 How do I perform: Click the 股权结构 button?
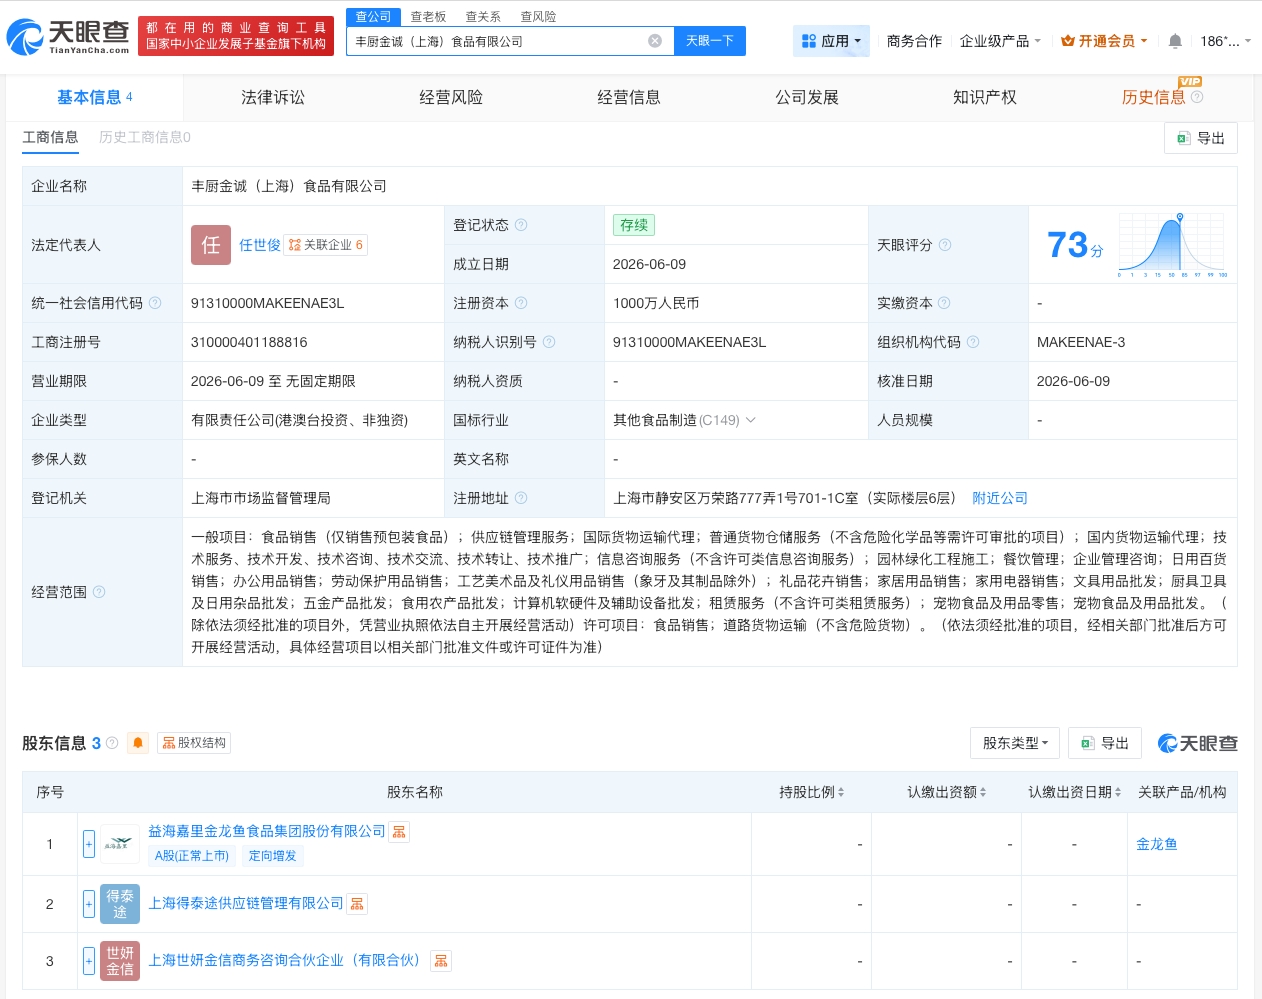click(194, 743)
